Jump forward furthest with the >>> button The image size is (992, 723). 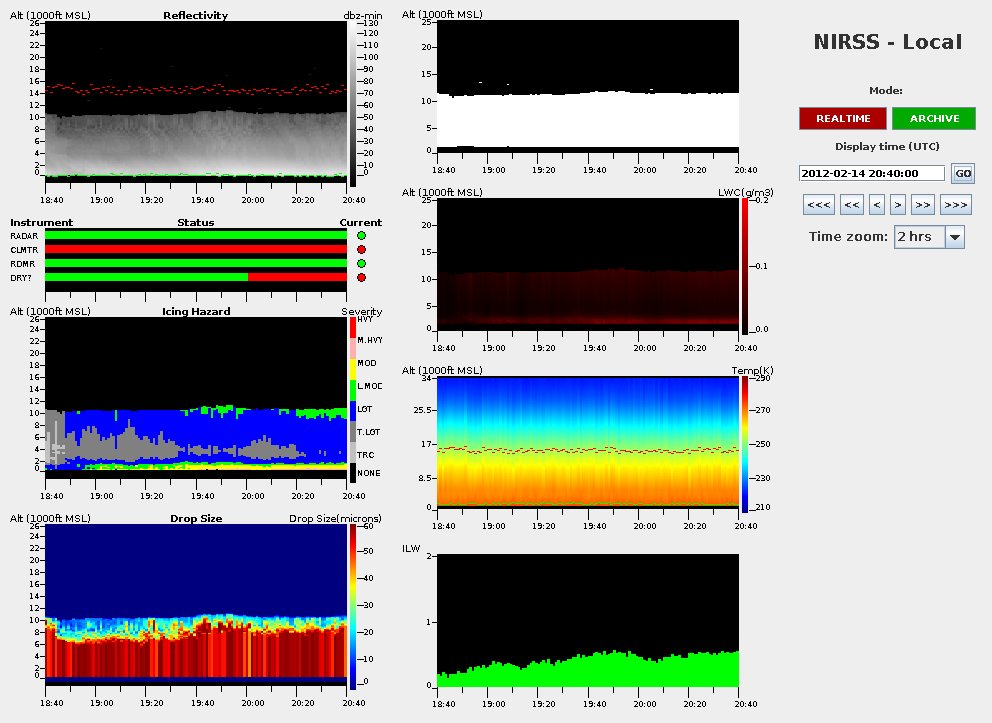coord(956,205)
